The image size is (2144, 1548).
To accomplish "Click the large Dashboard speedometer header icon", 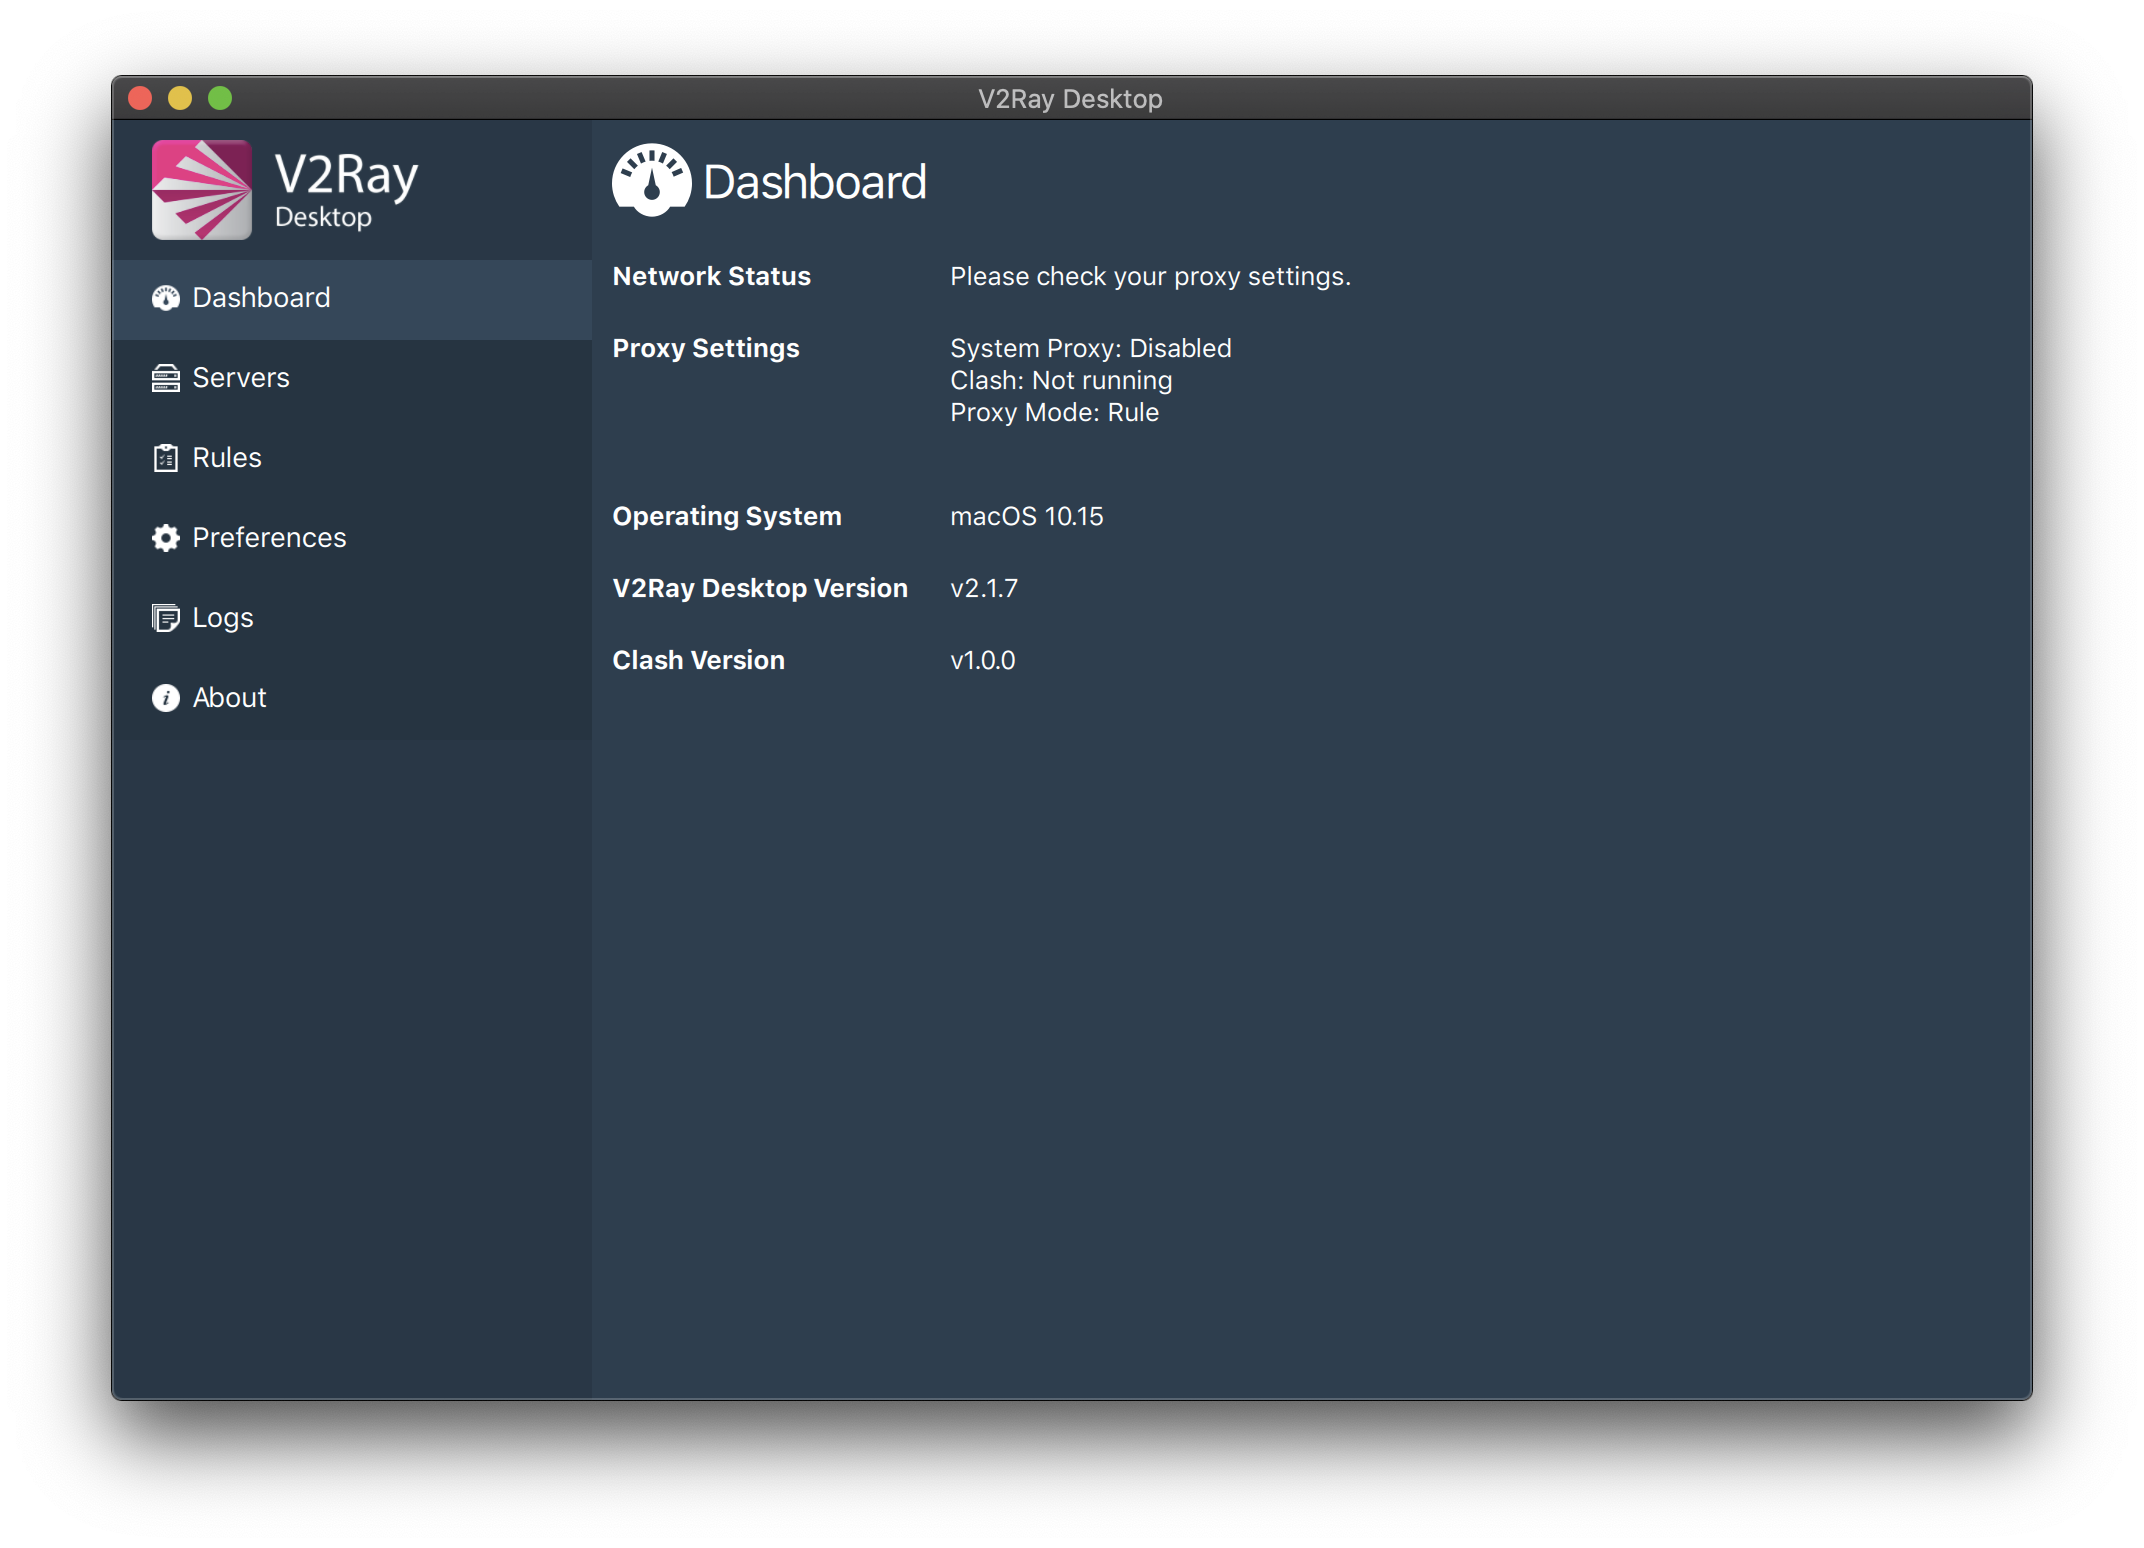I will (651, 181).
